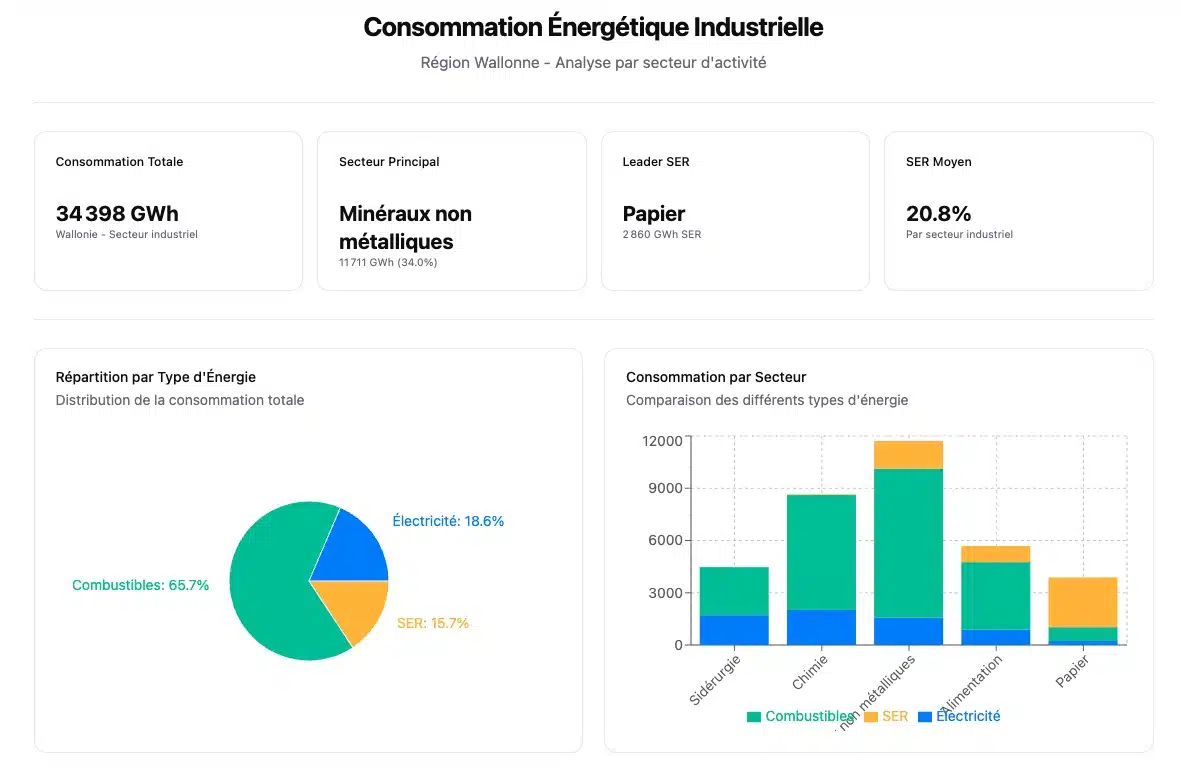The width and height of the screenshot is (1181, 770).
Task: Open the SER Moyen 20.8% card
Action: [x=1018, y=211]
